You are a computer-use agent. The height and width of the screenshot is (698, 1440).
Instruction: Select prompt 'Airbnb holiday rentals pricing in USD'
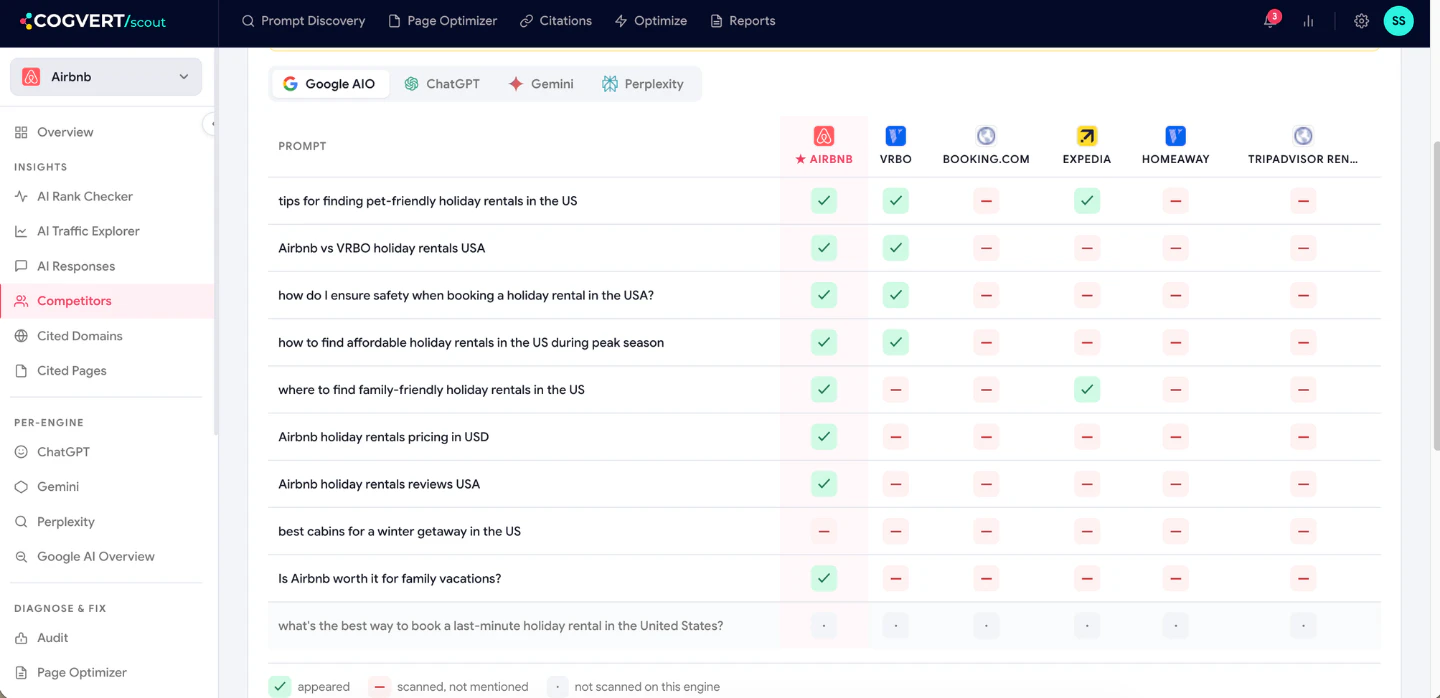click(384, 437)
